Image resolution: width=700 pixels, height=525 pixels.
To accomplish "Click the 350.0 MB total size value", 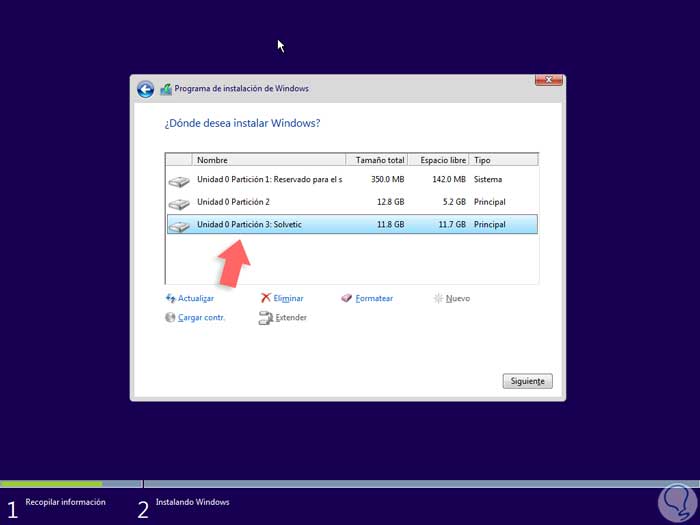I will pos(388,179).
